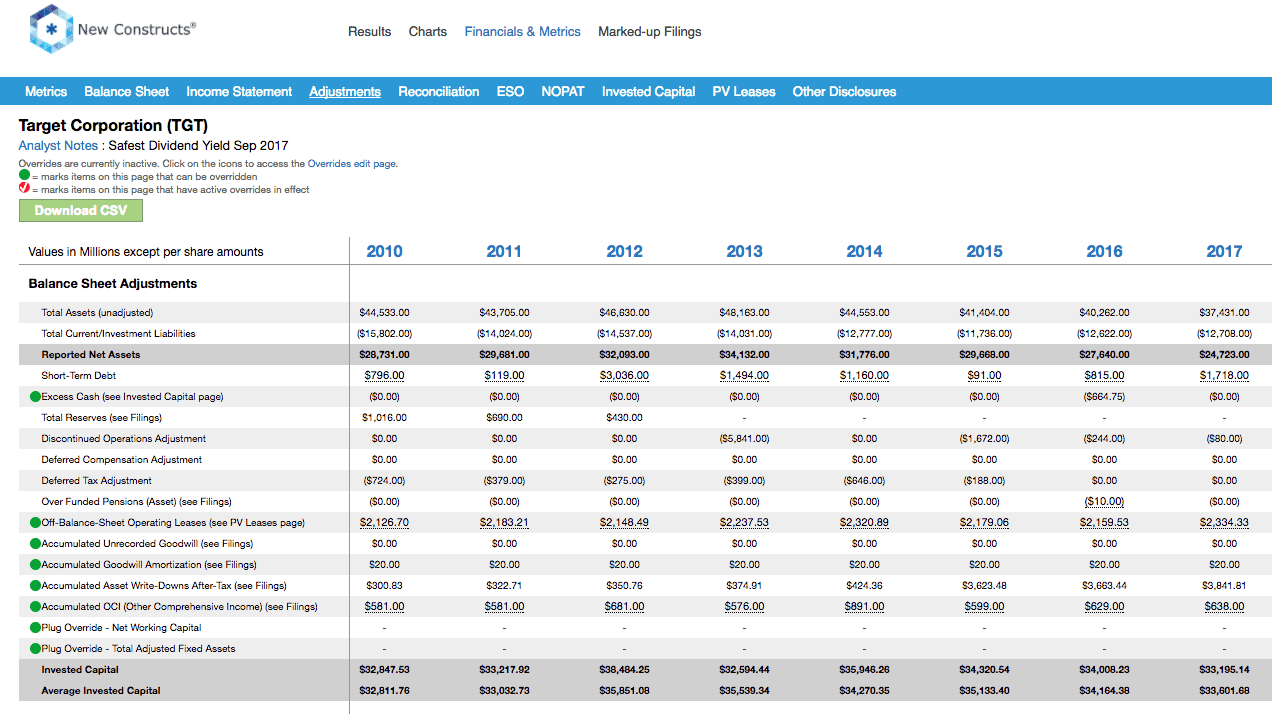
Task: Click the 2012 column header
Action: [624, 252]
